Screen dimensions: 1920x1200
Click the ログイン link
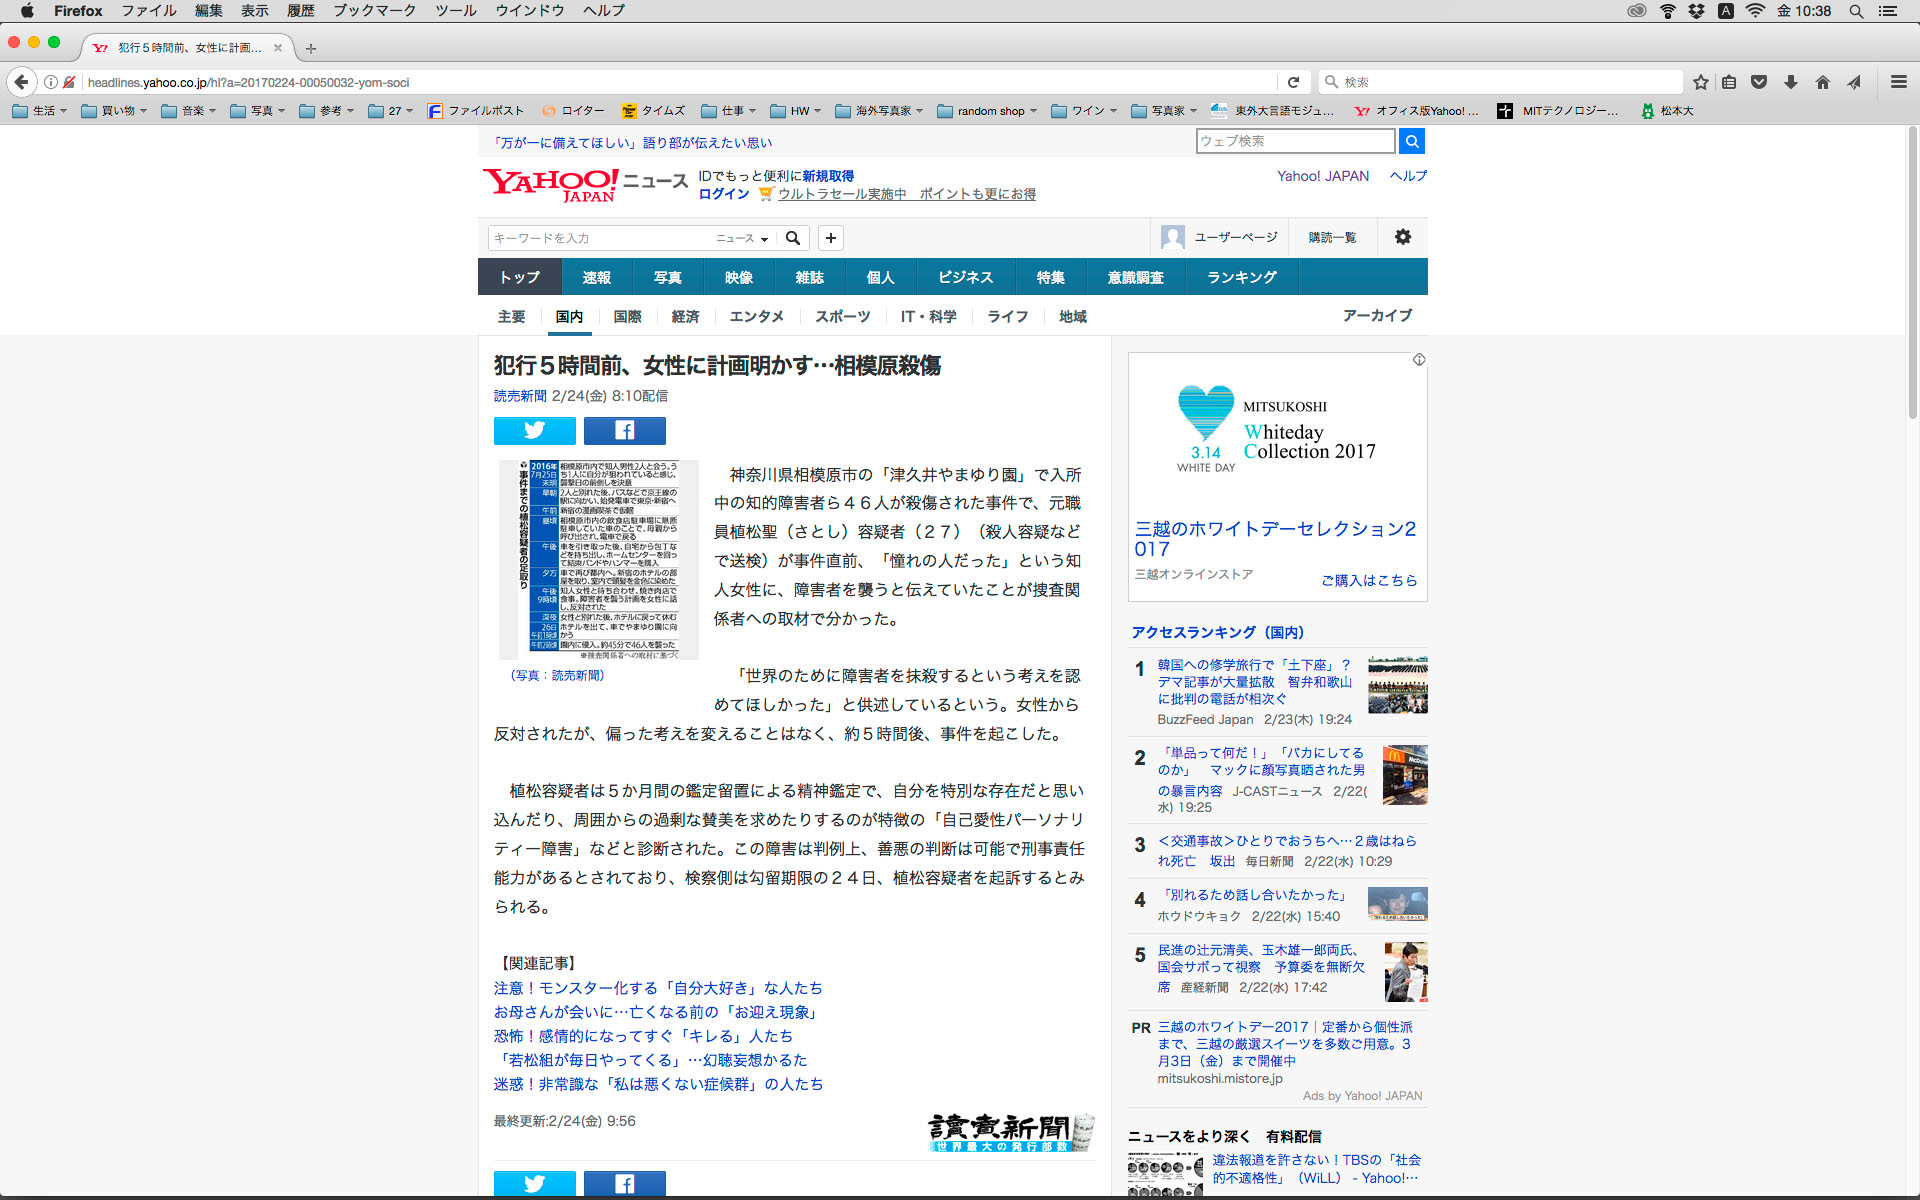(723, 194)
